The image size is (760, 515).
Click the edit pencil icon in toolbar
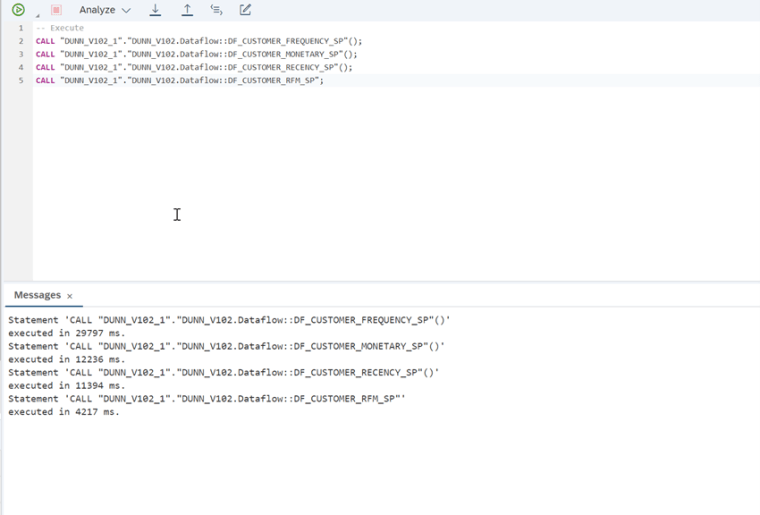246,10
